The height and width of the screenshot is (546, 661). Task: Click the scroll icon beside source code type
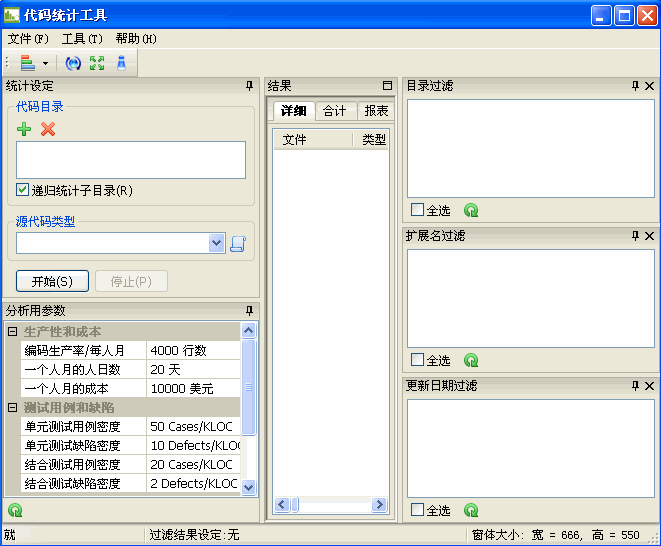click(238, 243)
